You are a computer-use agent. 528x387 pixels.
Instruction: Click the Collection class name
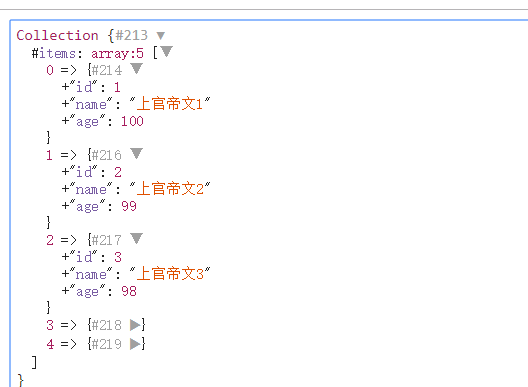(x=57, y=35)
